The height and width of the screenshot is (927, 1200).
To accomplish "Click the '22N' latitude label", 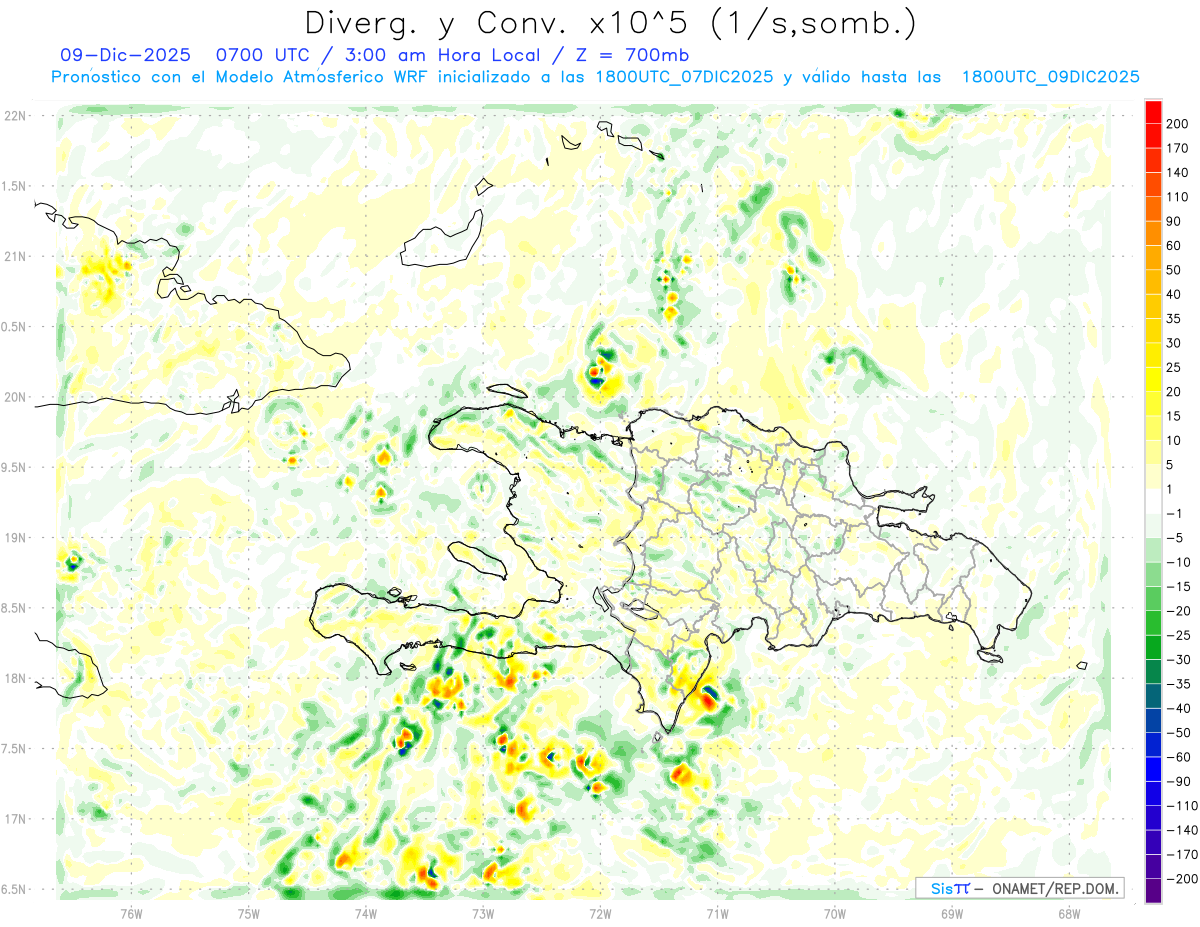I will click(14, 116).
